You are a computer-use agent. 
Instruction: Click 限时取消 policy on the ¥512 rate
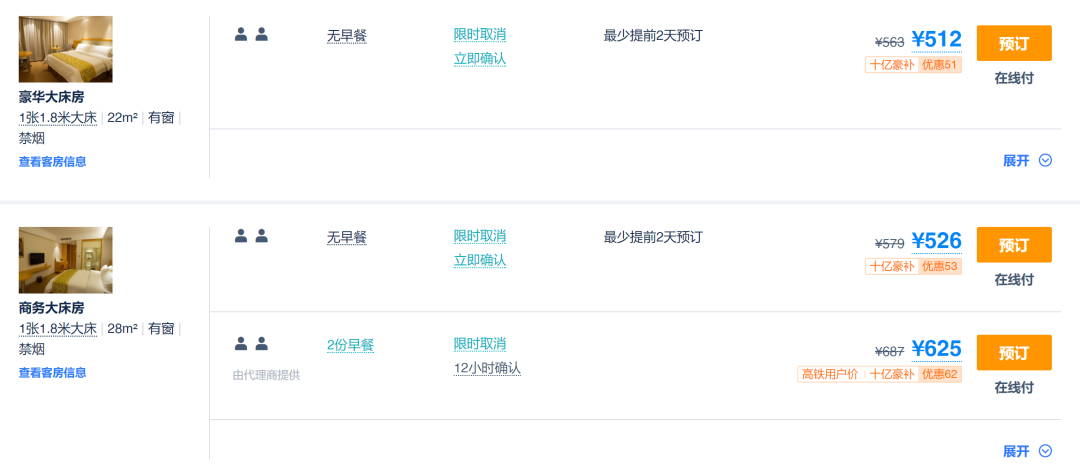(480, 35)
